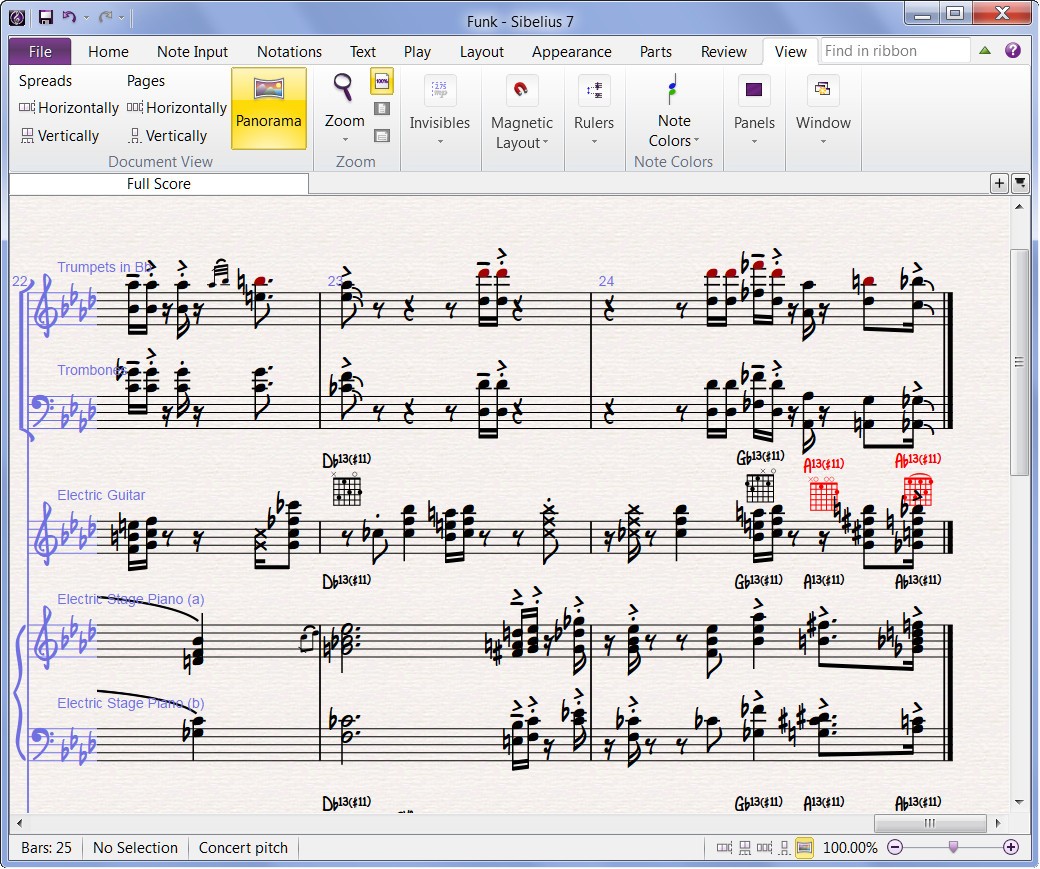This screenshot has width=1040, height=869.
Task: Select the Full Score document tab
Action: point(159,184)
